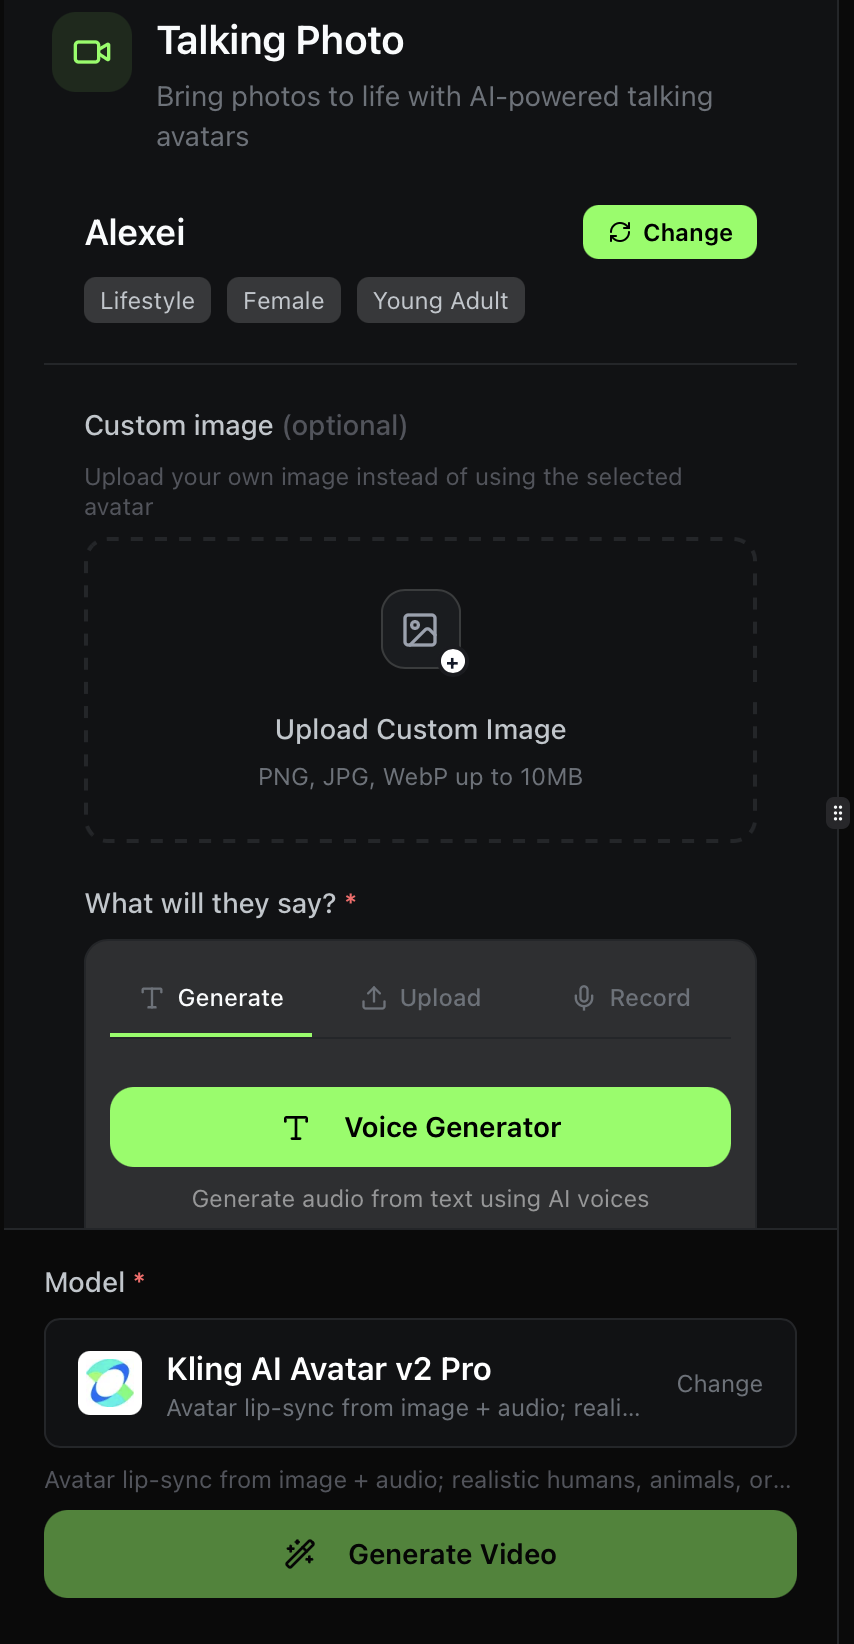
Task: Click the image upload icon with plus badge
Action: tap(421, 630)
